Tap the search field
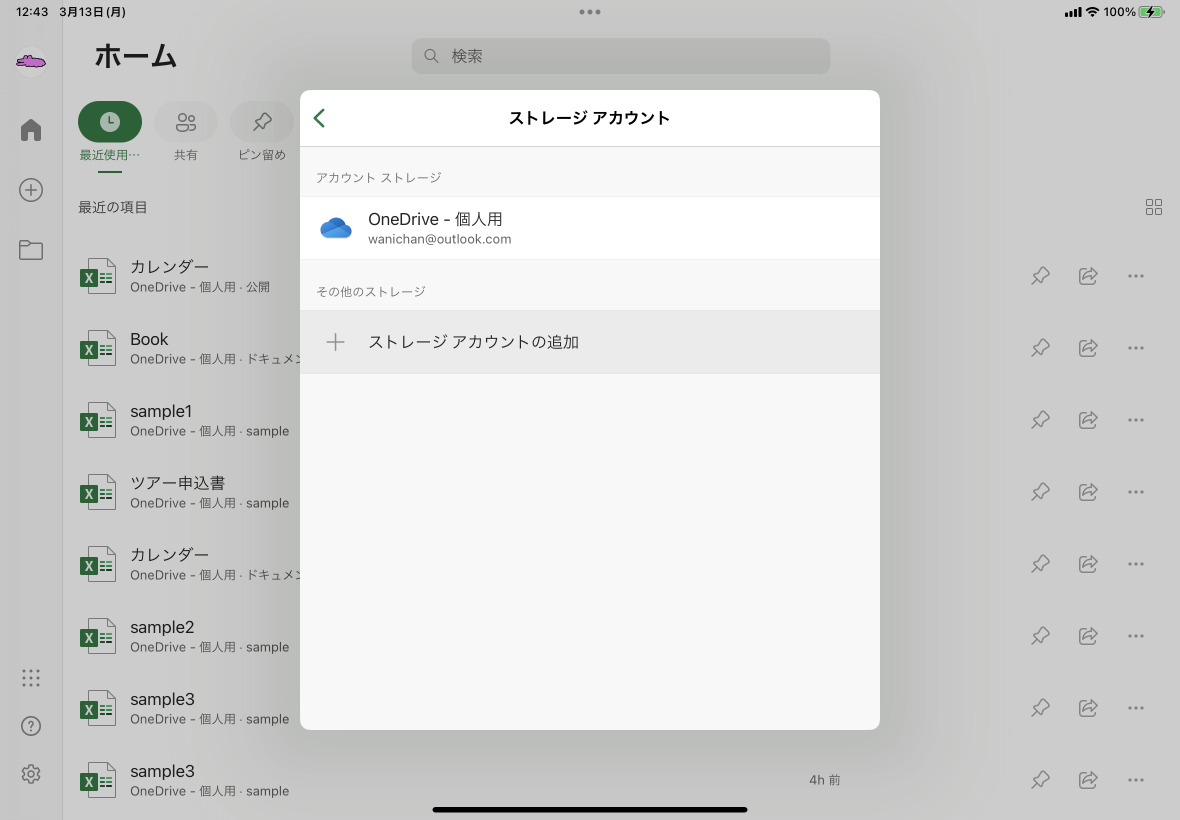 (620, 56)
